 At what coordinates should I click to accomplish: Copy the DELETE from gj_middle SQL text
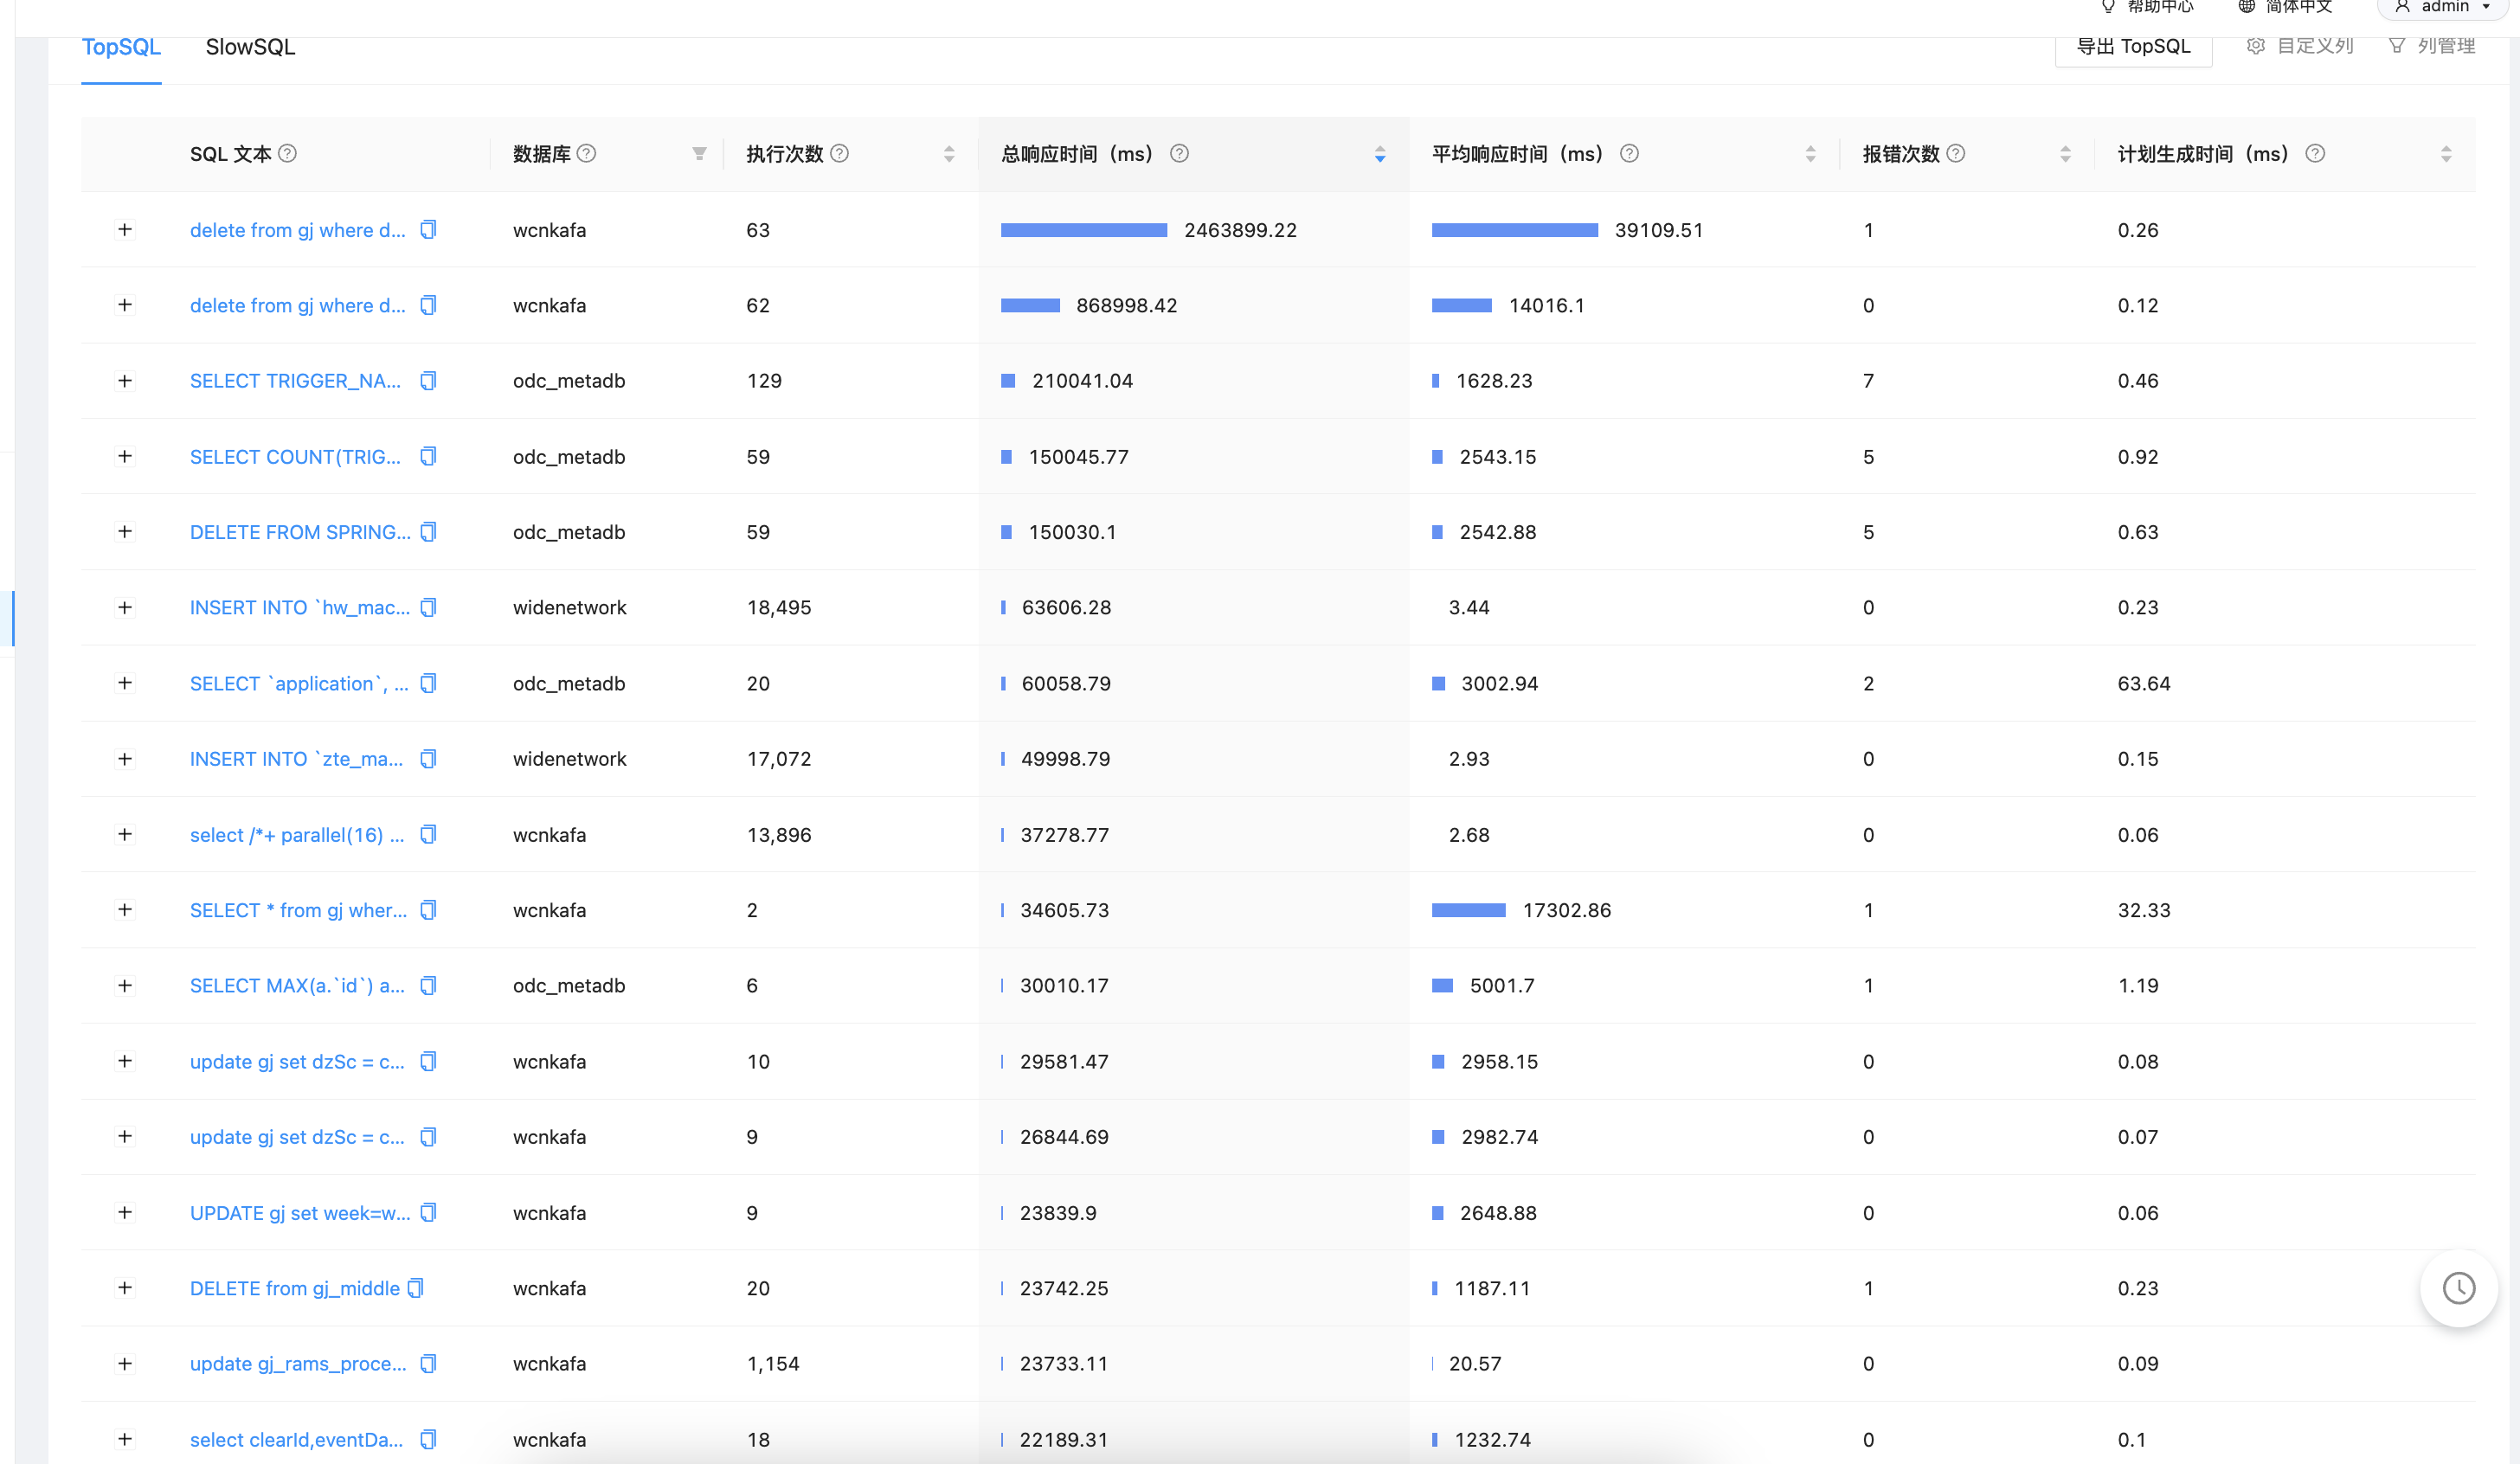tap(416, 1288)
